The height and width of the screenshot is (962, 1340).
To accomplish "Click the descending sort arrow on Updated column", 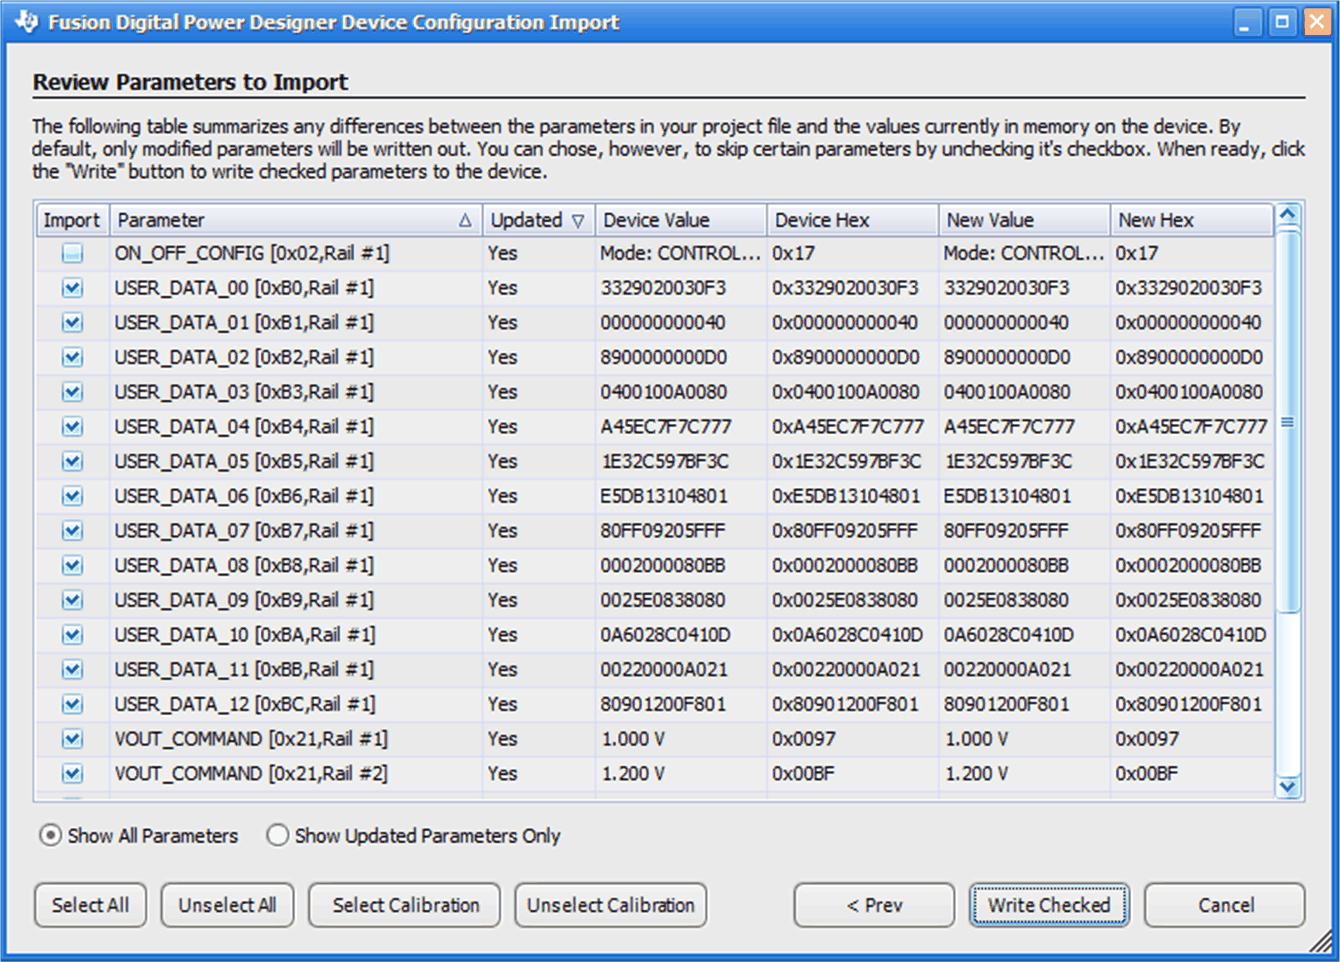I will click(x=580, y=219).
